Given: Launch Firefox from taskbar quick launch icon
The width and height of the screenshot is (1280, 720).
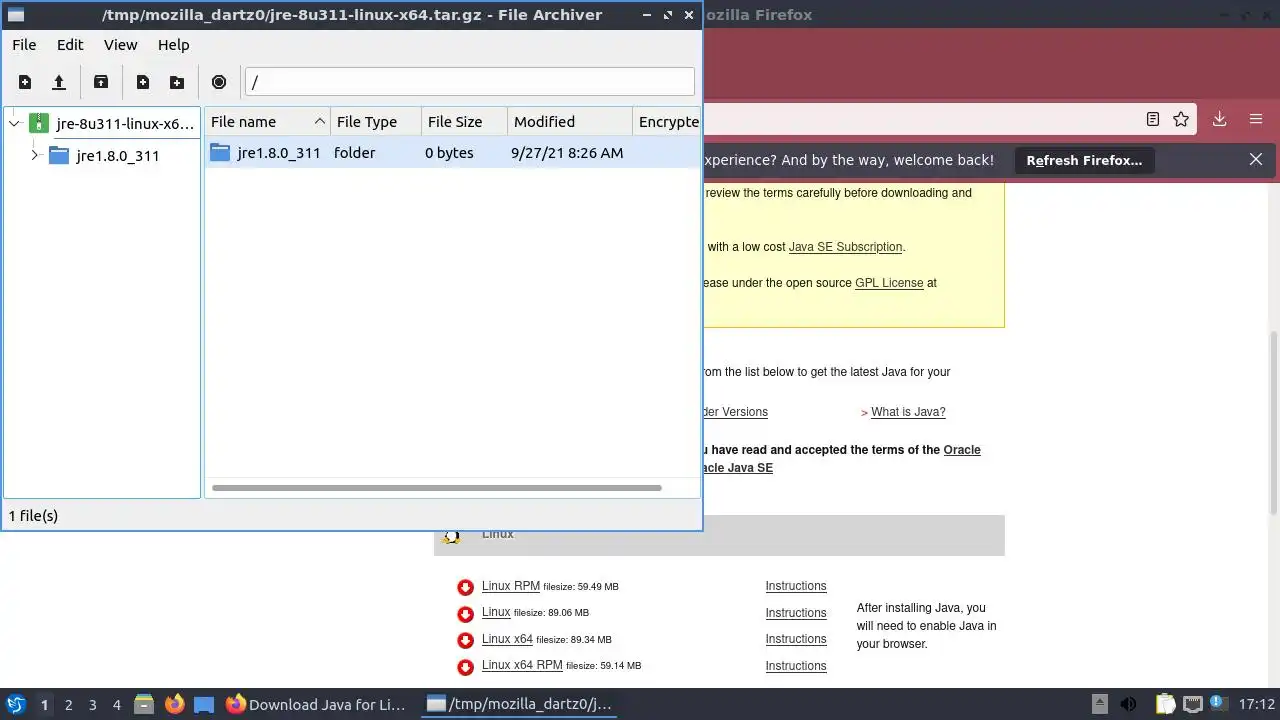Looking at the screenshot, I should pyautogui.click(x=174, y=704).
